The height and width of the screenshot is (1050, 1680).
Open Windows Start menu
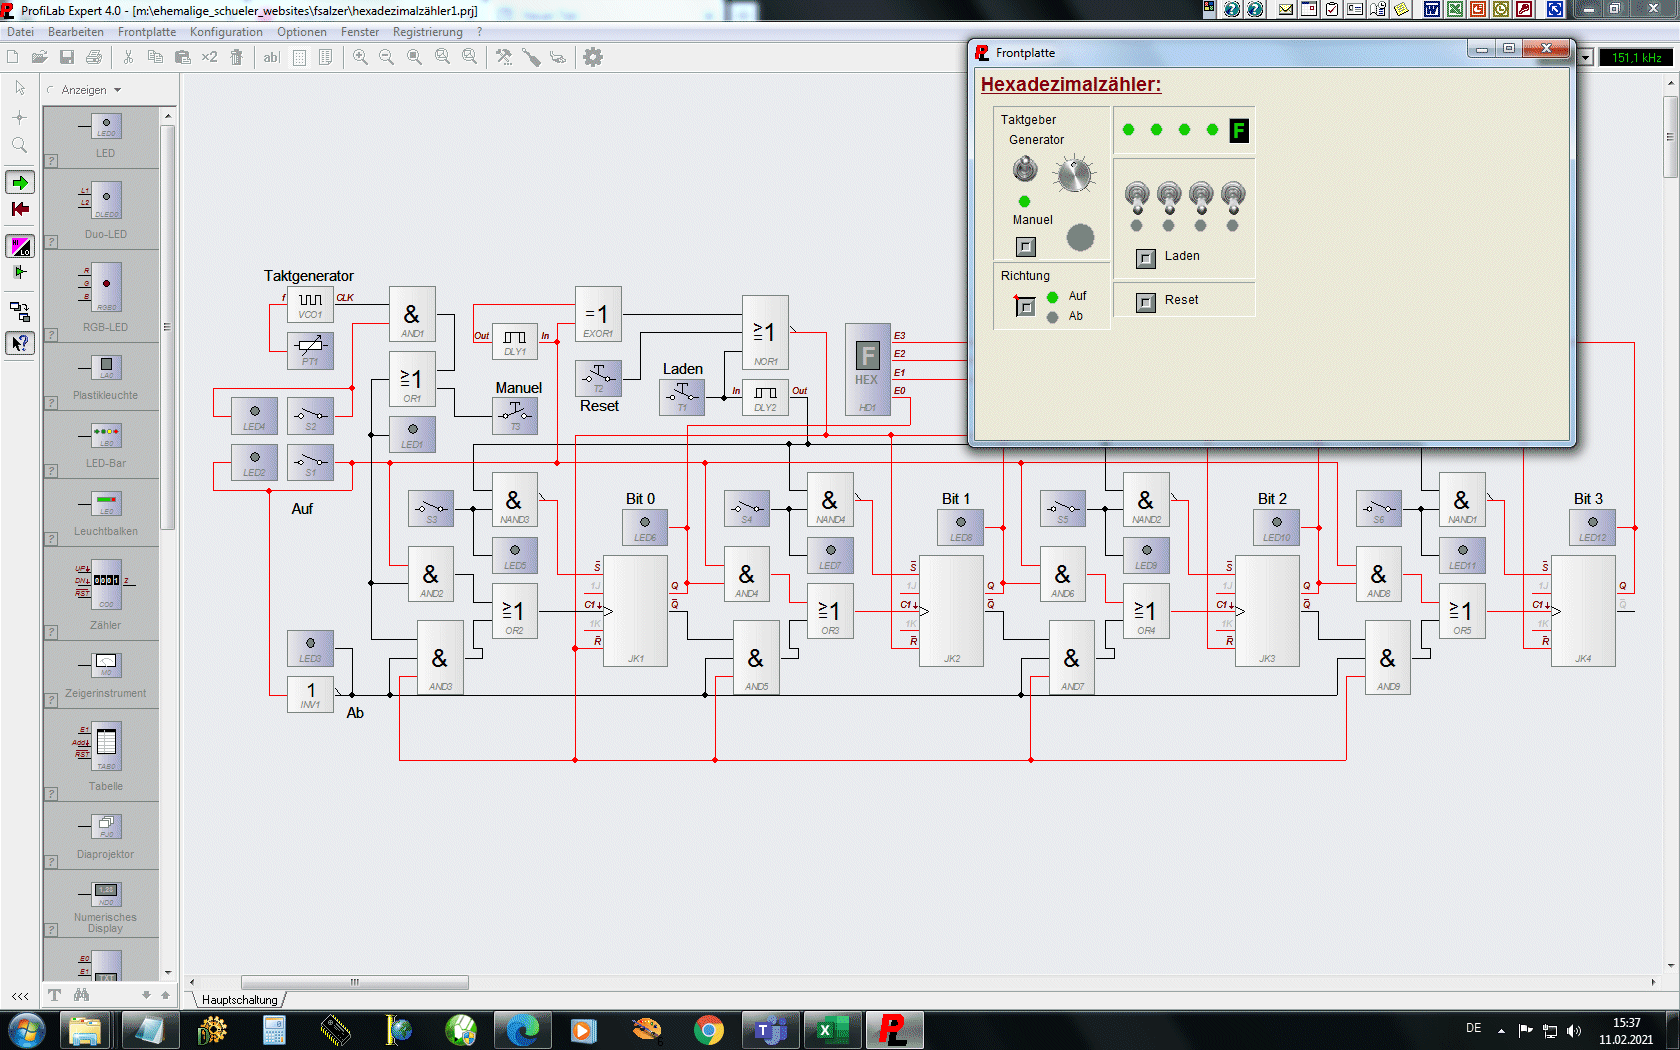[27, 1030]
